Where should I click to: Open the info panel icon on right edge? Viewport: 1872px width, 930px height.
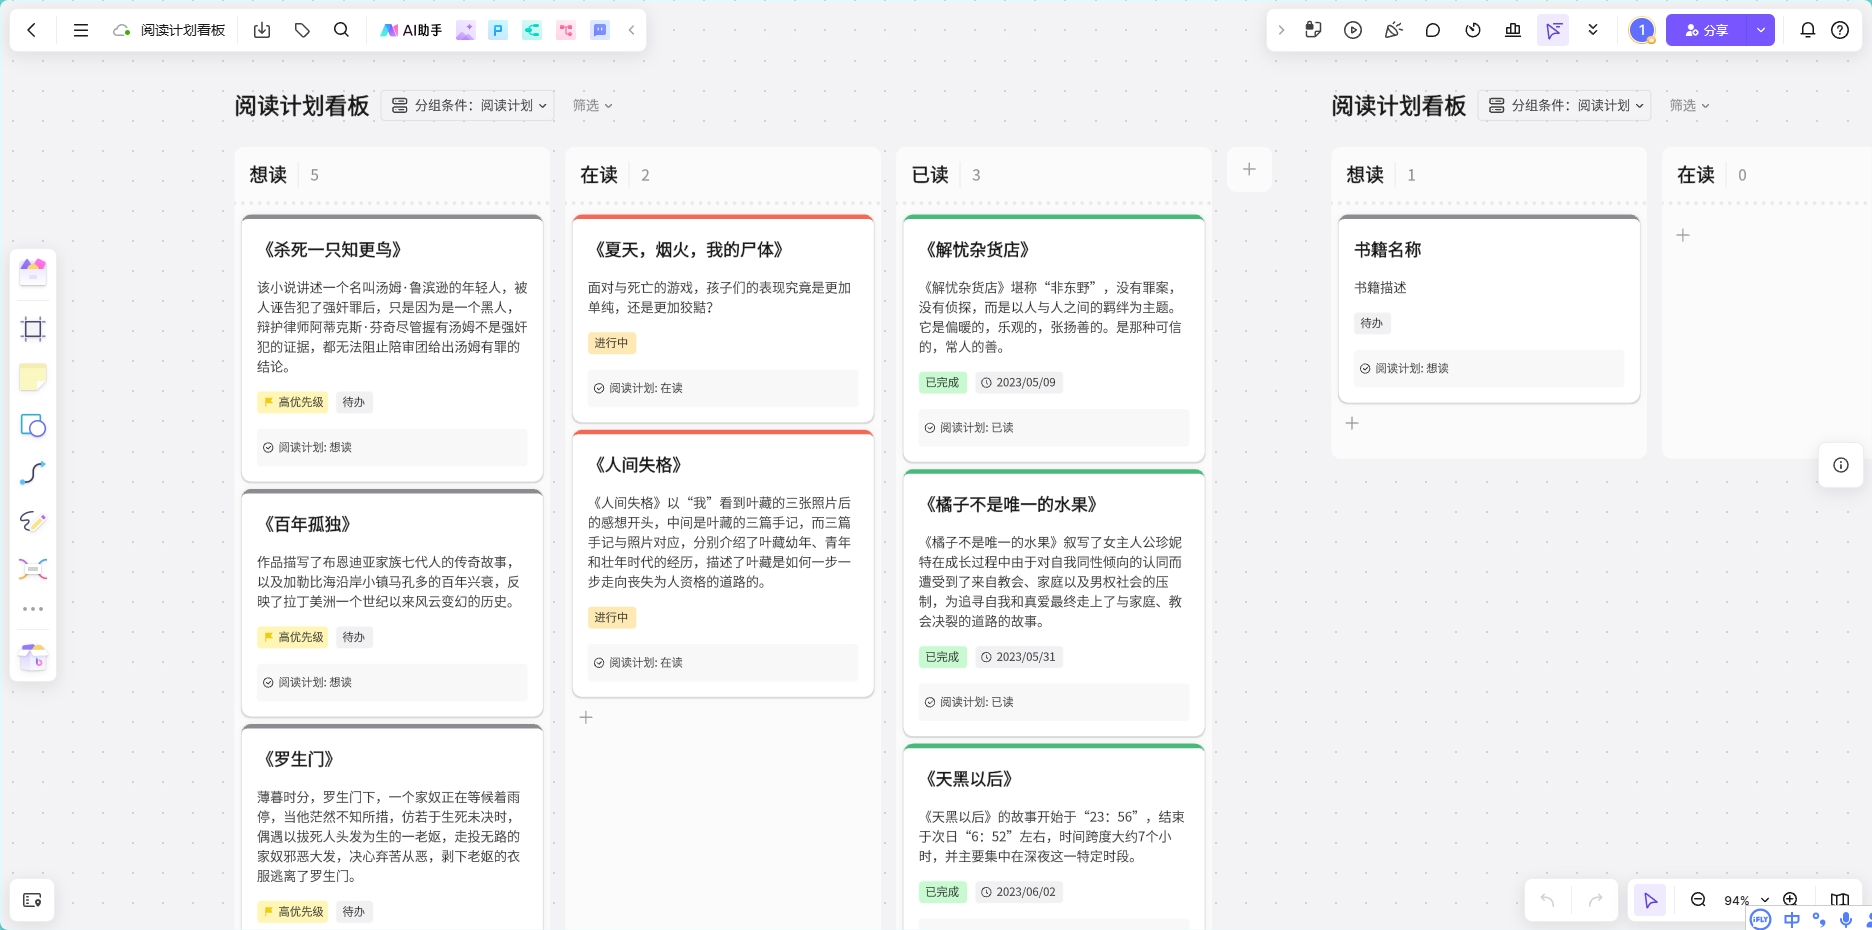coord(1840,465)
